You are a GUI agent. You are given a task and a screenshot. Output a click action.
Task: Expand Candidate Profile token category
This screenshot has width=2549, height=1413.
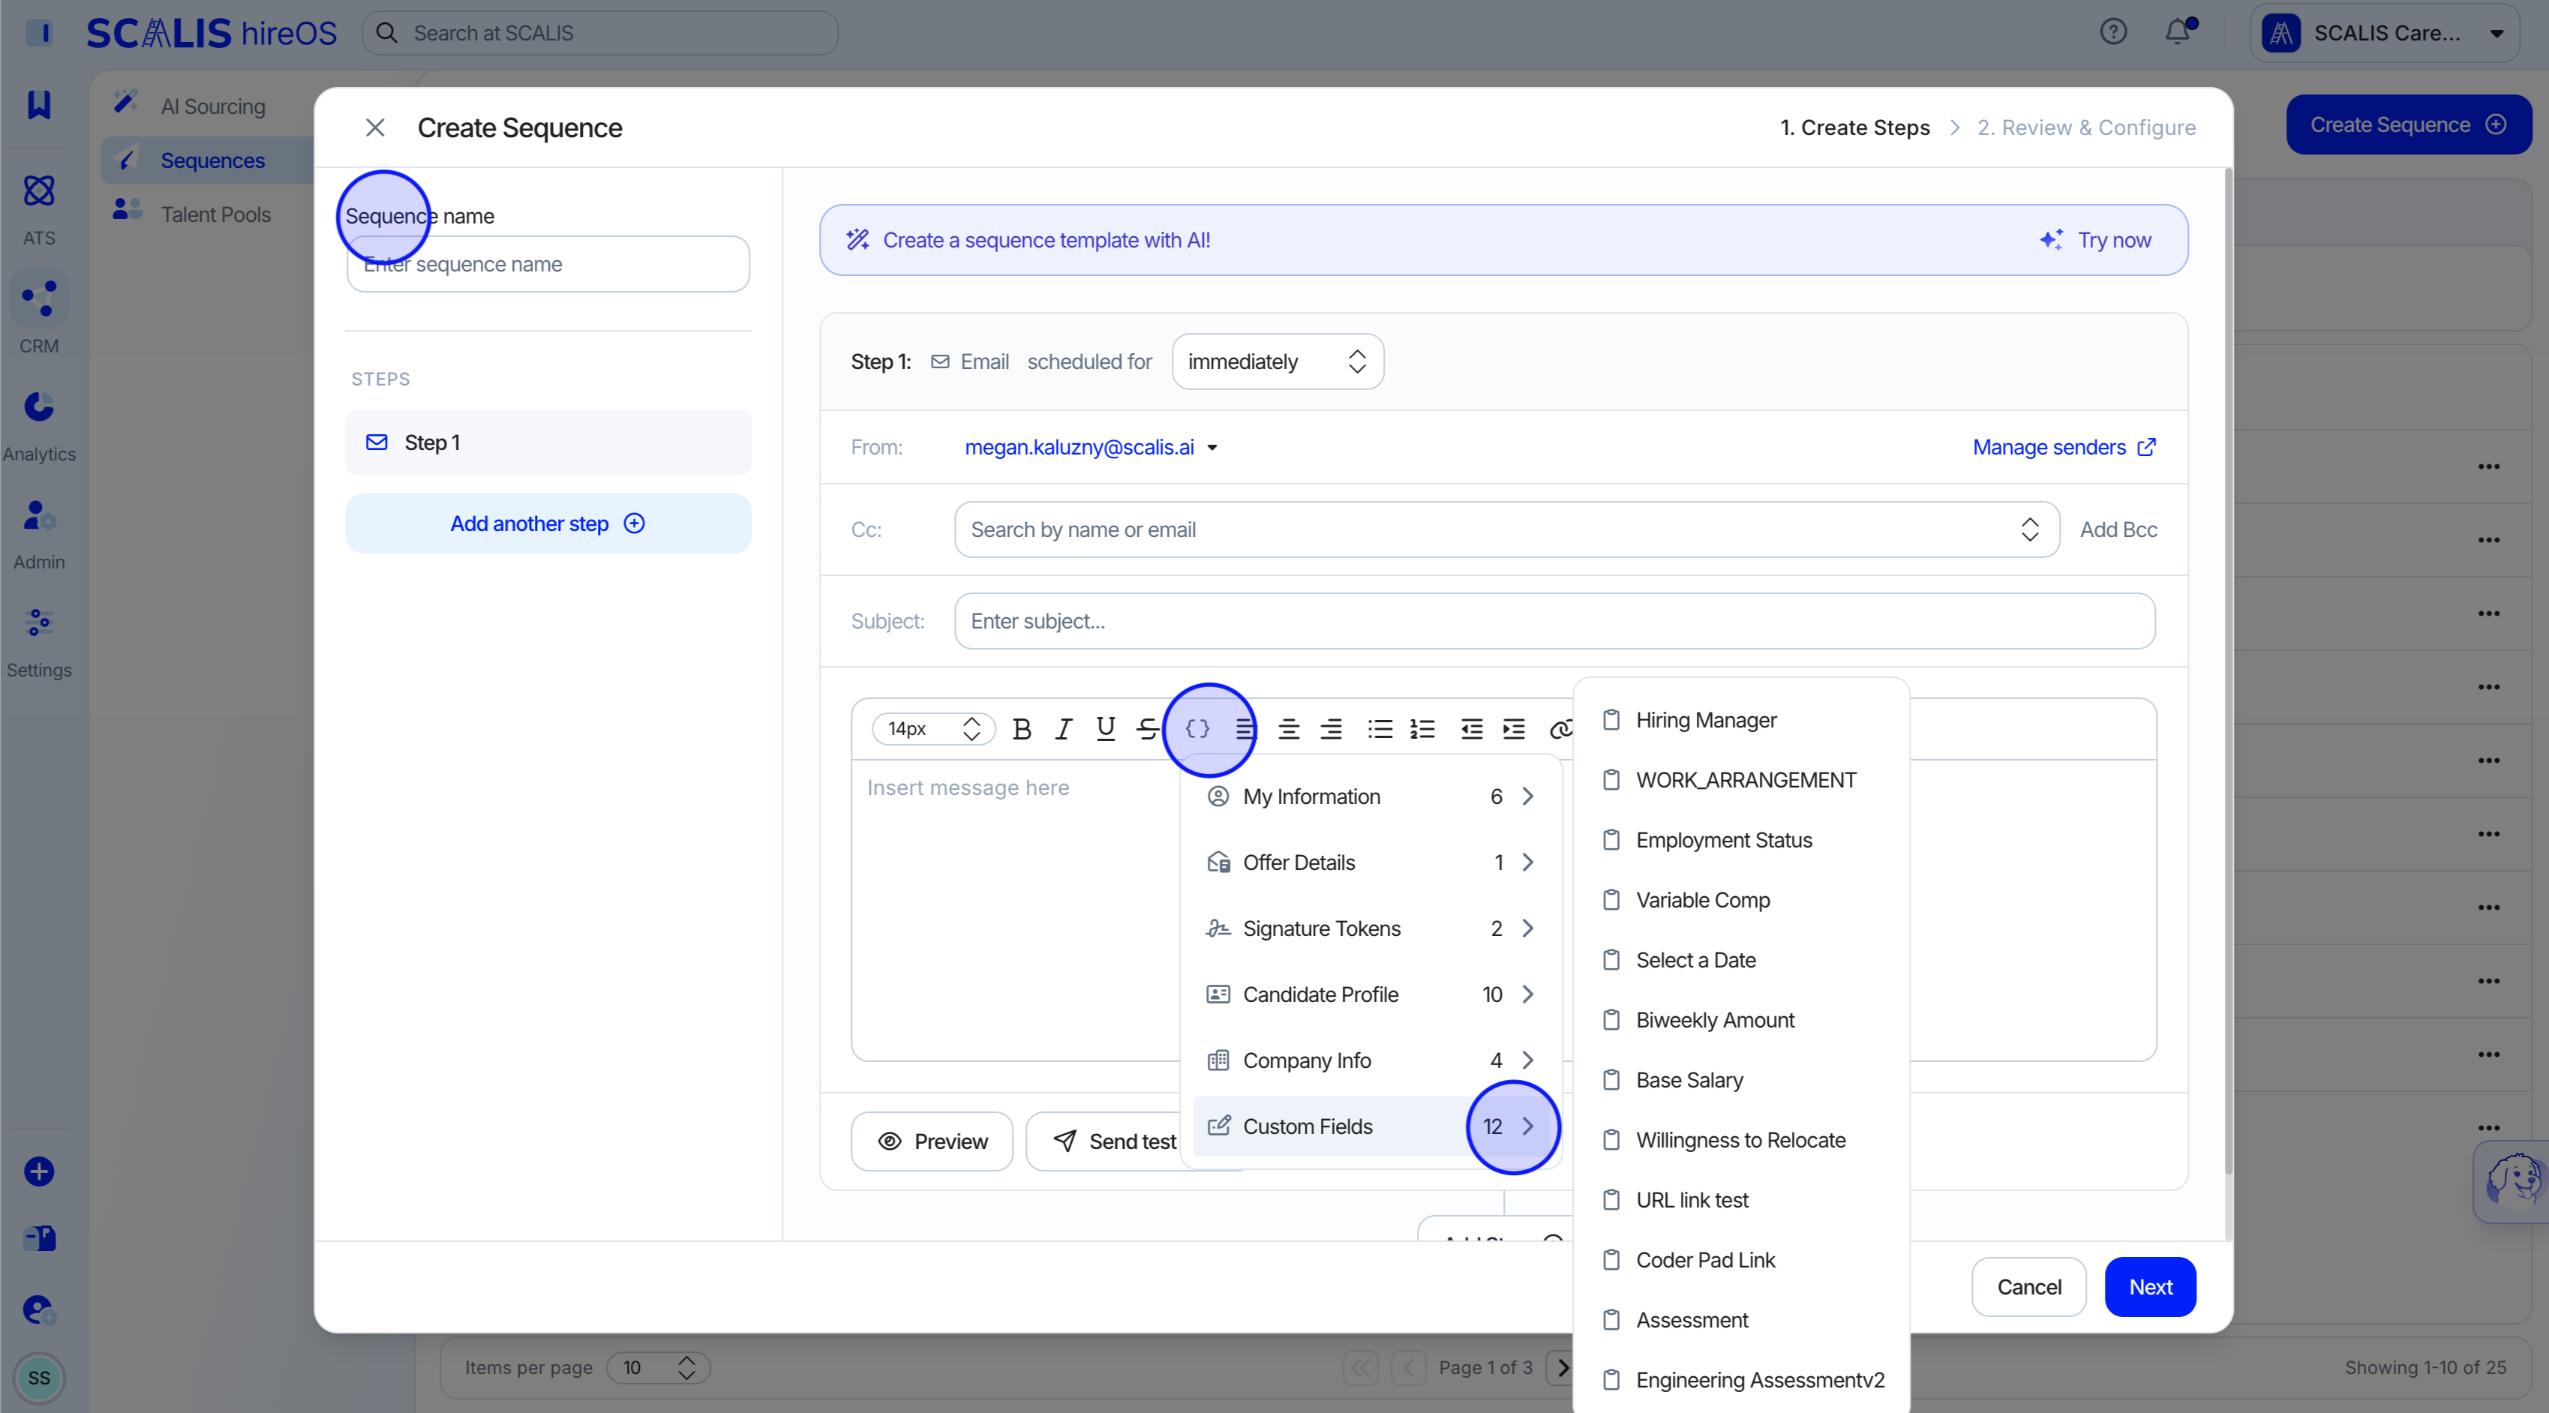[x=1370, y=995]
